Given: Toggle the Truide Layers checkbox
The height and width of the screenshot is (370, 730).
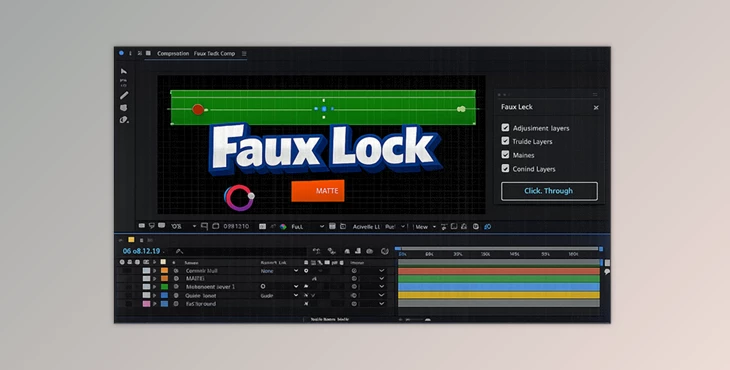Looking at the screenshot, I should pos(505,141).
